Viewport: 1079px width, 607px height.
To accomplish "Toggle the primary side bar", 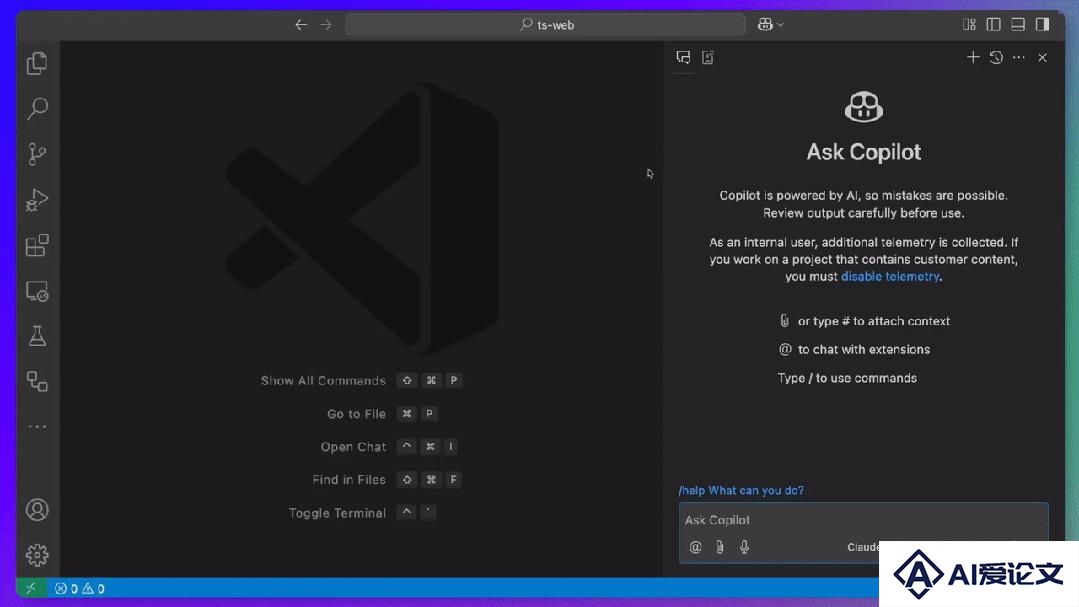I will pos(993,25).
